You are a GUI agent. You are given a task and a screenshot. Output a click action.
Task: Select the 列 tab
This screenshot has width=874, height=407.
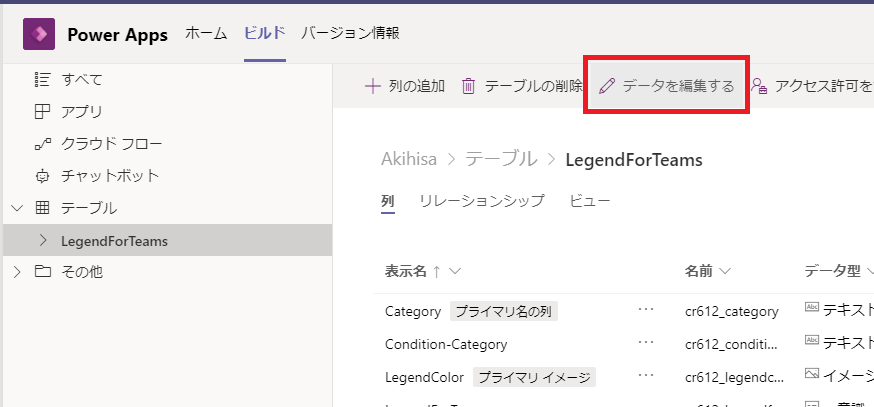tap(388, 201)
